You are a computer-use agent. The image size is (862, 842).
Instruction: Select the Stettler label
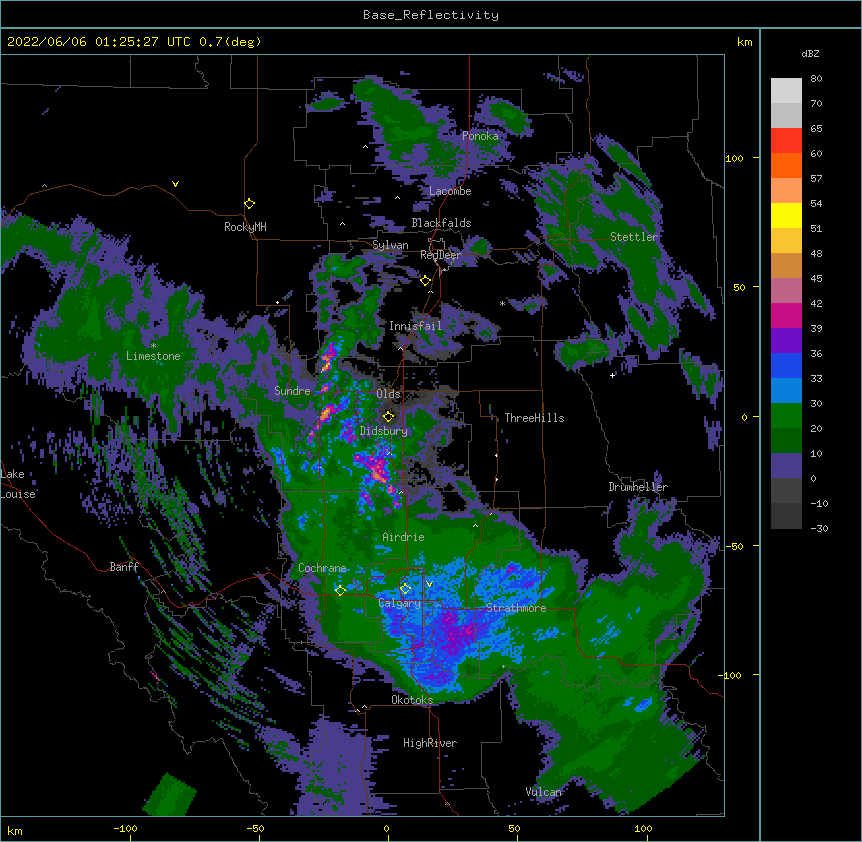click(x=634, y=237)
